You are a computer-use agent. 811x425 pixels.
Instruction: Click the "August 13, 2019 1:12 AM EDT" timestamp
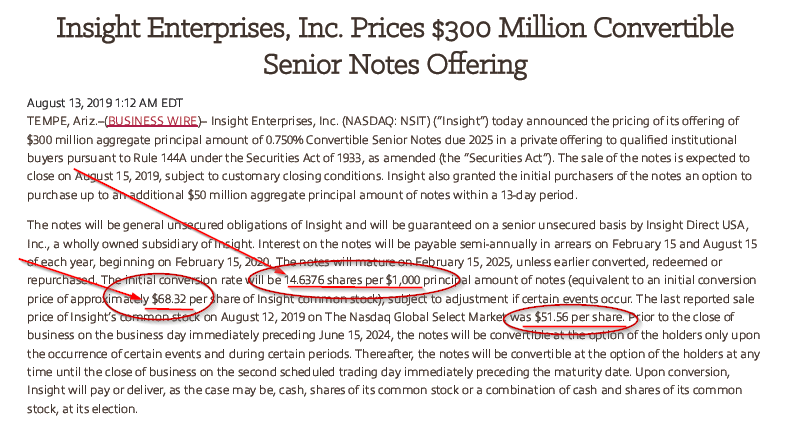(104, 103)
